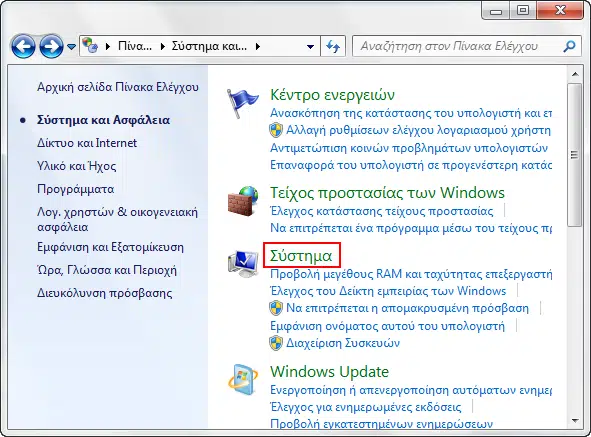591x437 pixels.
Task: Open Εμφάνιση και Εξατομίκευση category
Action: [110, 247]
